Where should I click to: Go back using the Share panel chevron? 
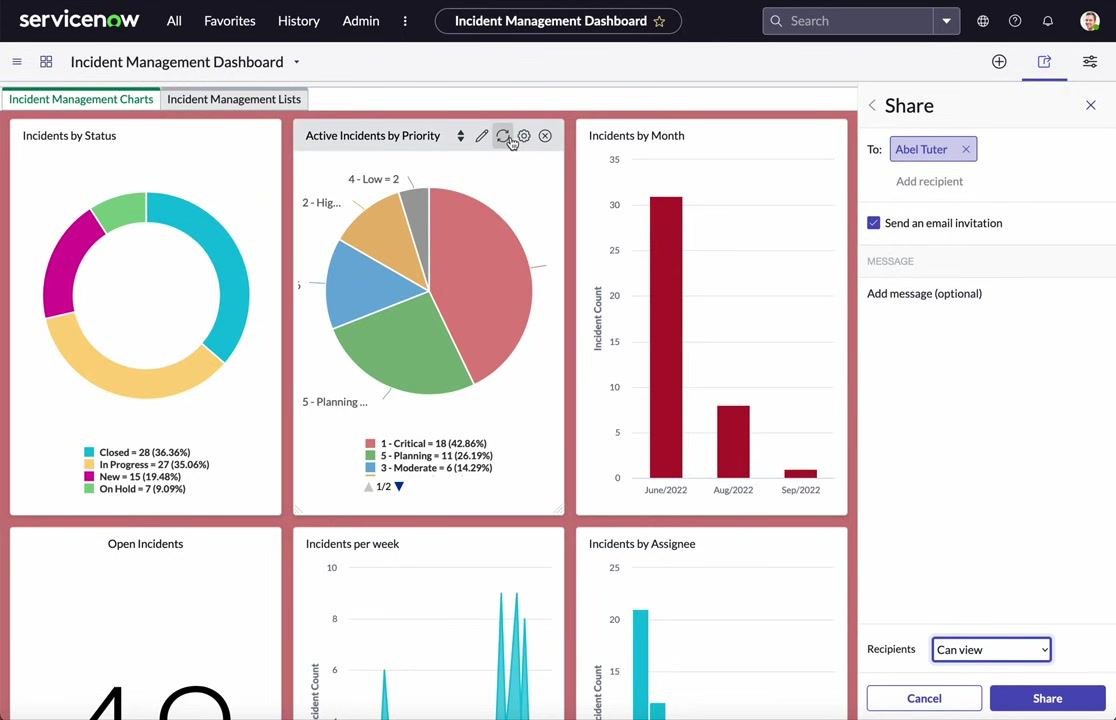(872, 105)
